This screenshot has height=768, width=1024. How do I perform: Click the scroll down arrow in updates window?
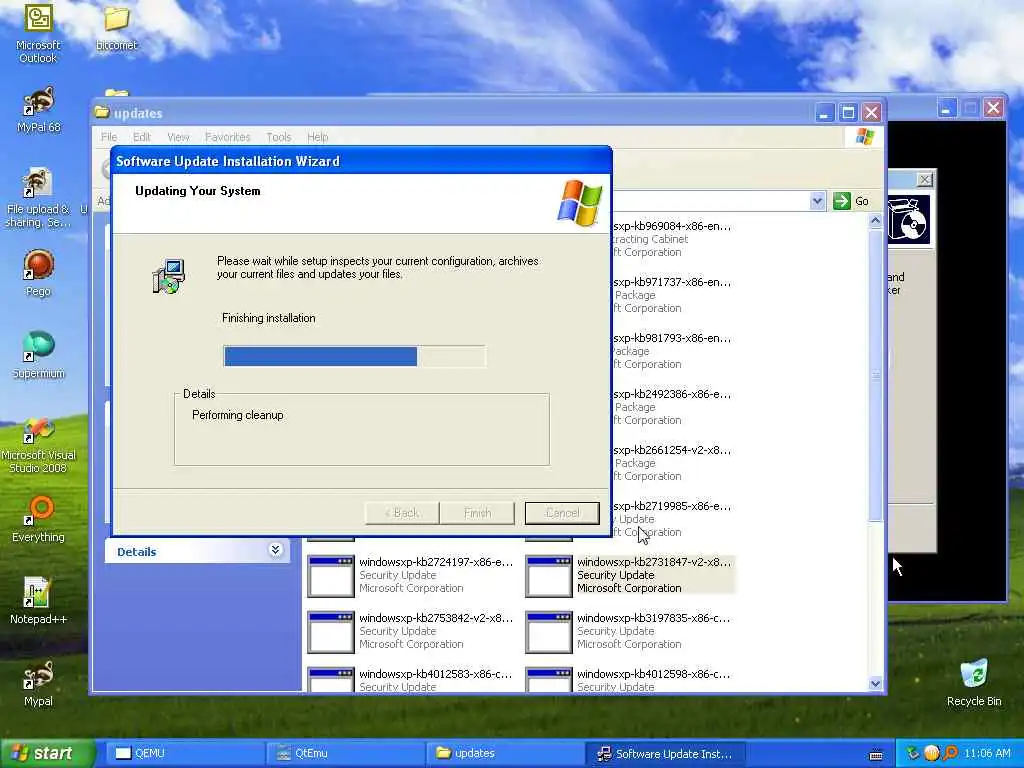(x=875, y=684)
